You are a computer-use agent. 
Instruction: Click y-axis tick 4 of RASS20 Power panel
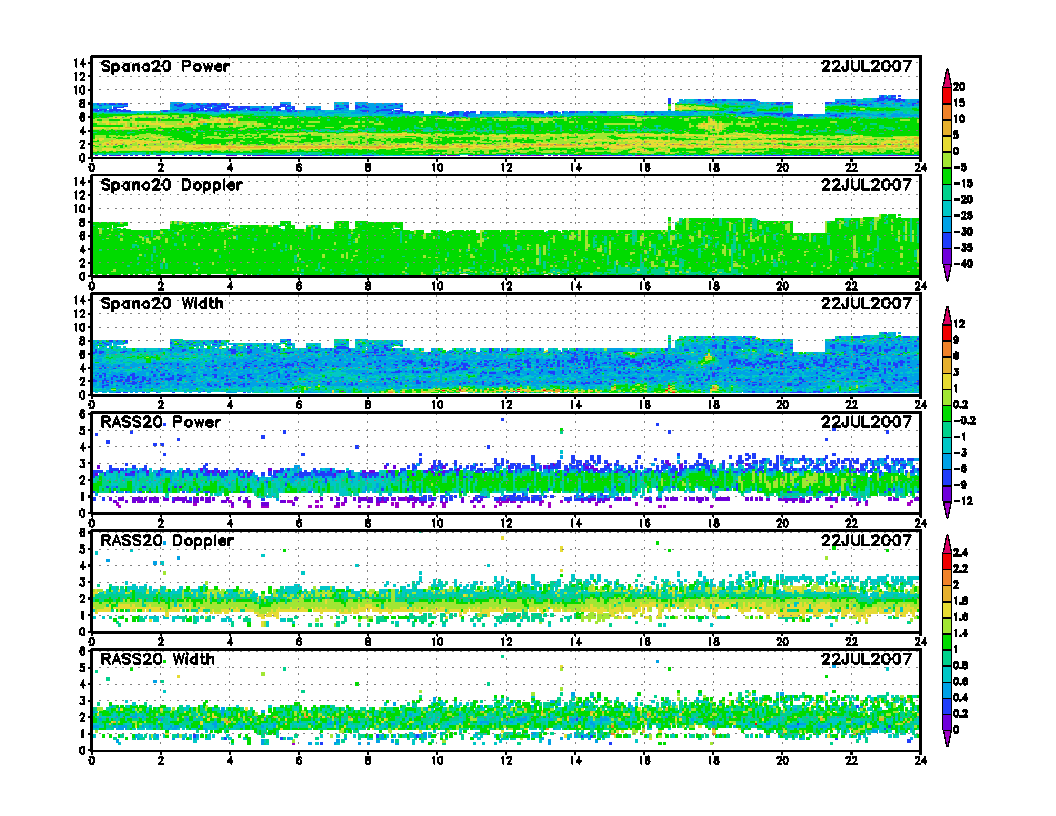tap(84, 447)
